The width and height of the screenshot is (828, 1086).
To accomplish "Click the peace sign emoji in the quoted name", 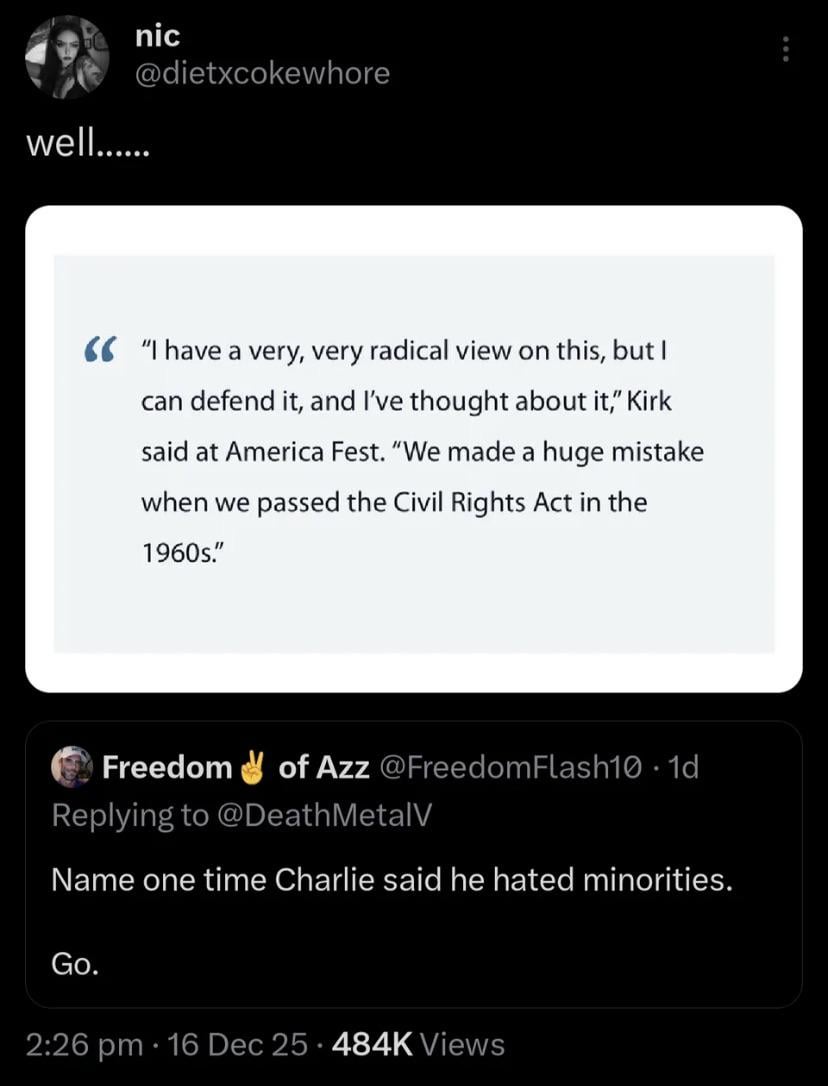I will [x=254, y=767].
